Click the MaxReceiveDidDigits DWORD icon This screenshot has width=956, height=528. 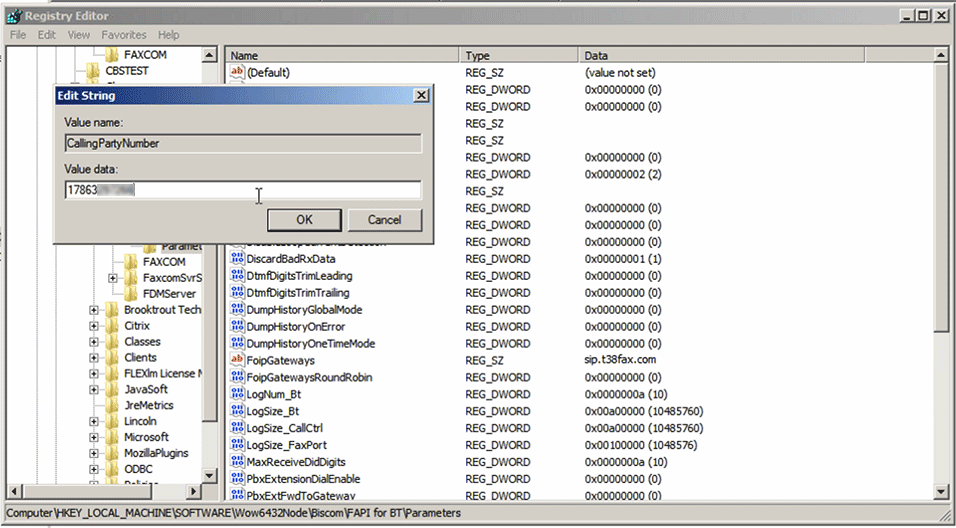pyautogui.click(x=237, y=462)
